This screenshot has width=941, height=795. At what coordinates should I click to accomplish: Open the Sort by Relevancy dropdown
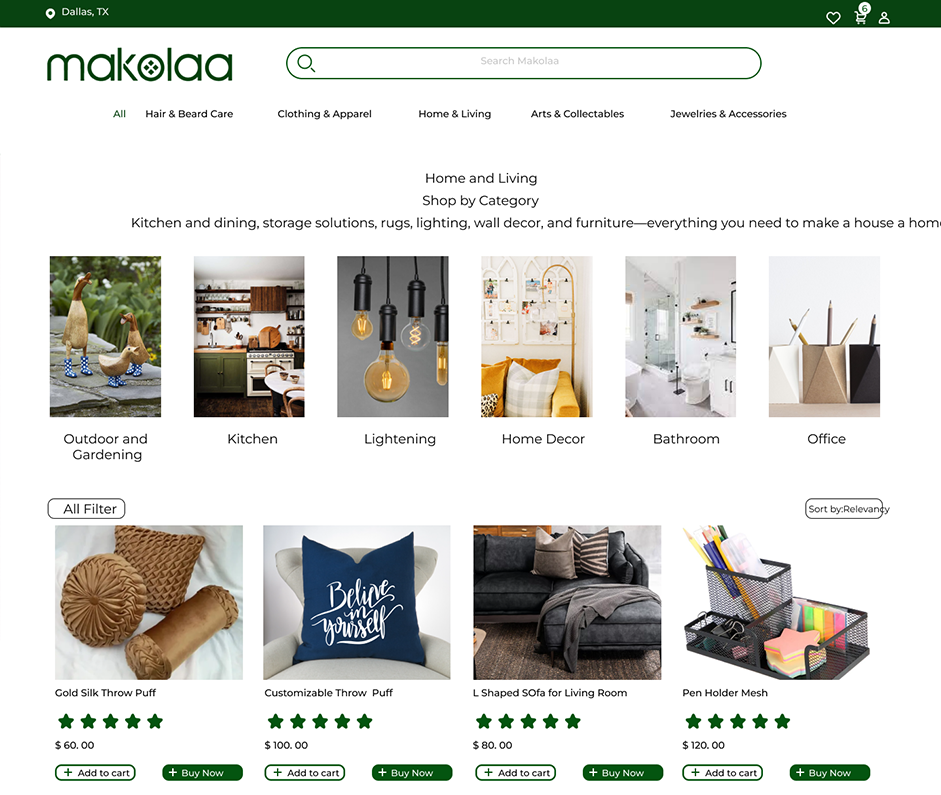tap(844, 509)
